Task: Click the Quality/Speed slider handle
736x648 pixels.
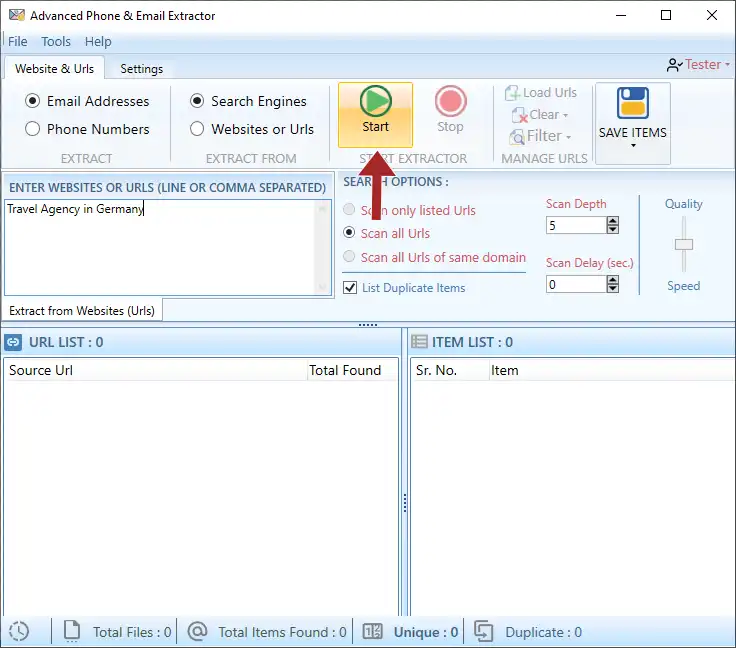Action: click(x=684, y=244)
